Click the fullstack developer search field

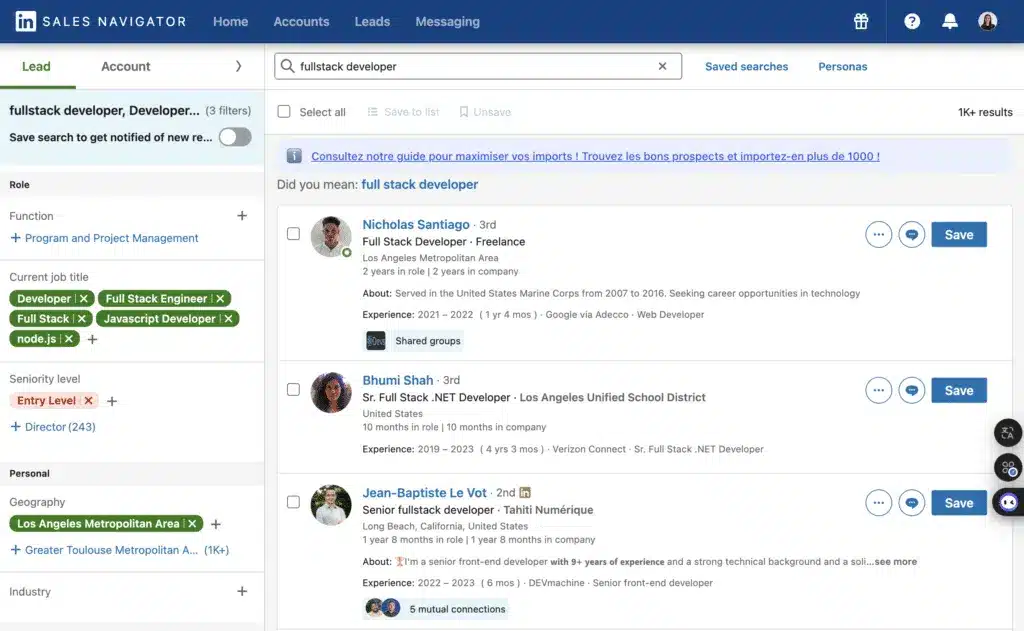(470, 67)
